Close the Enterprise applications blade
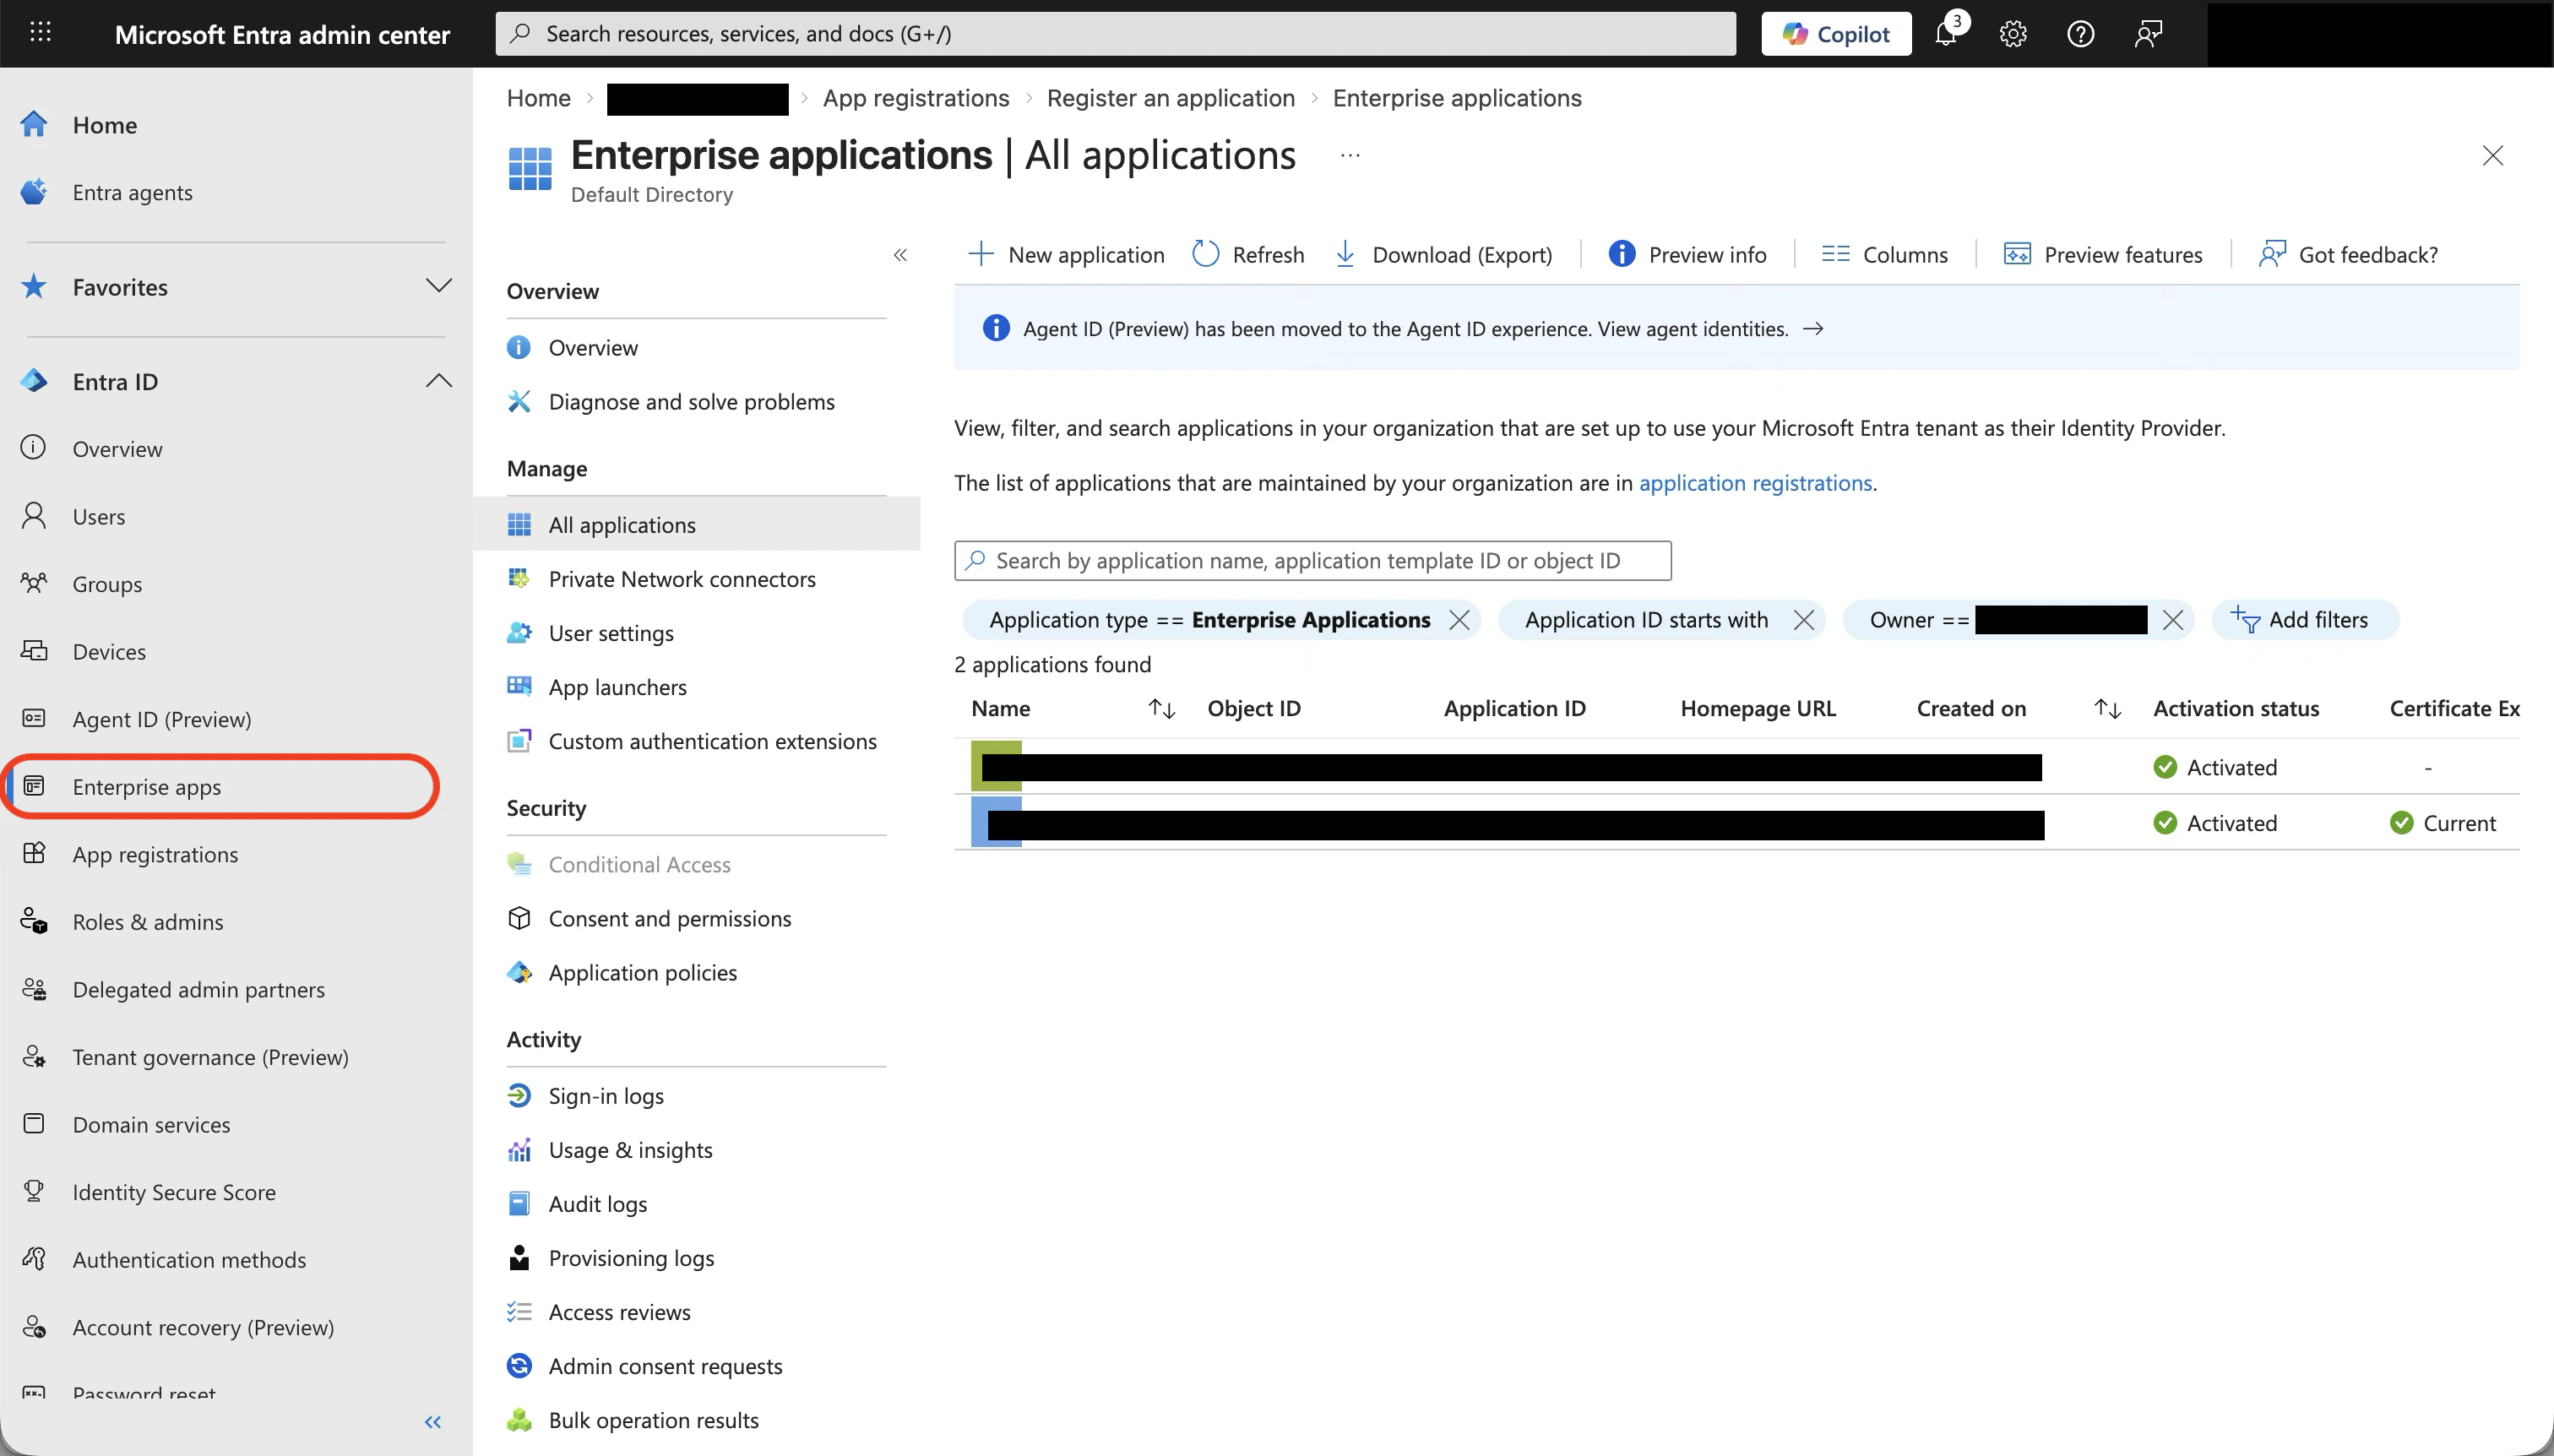The width and height of the screenshot is (2554, 1456). (2492, 155)
